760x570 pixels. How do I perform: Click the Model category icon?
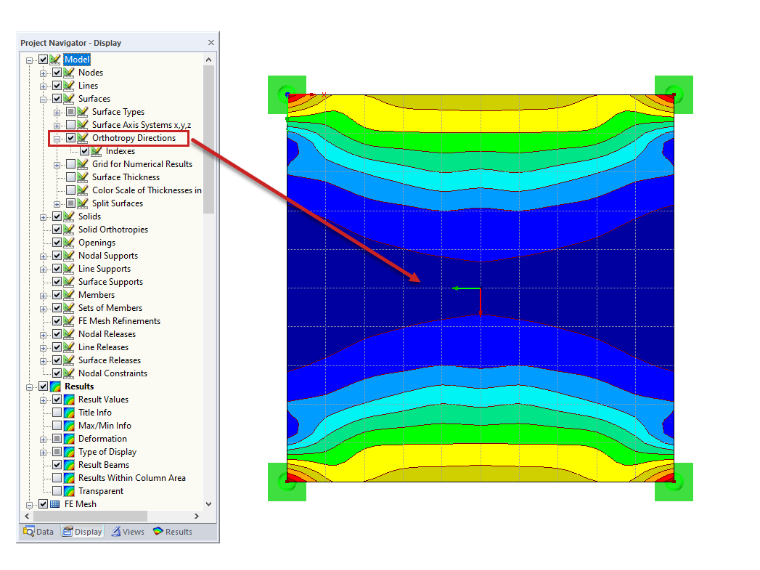click(55, 60)
